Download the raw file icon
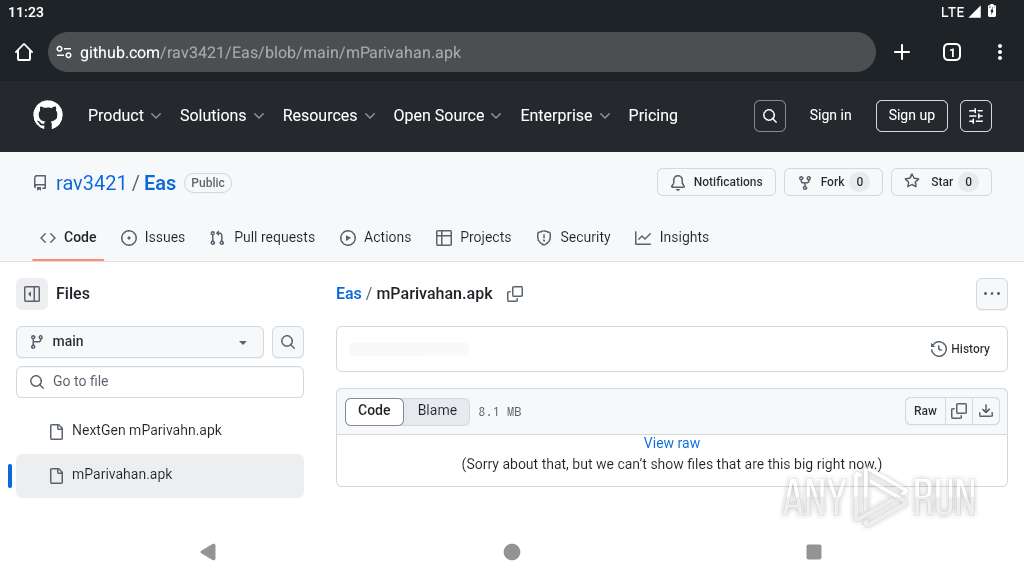Image resolution: width=1024 pixels, height=576 pixels. 986,411
